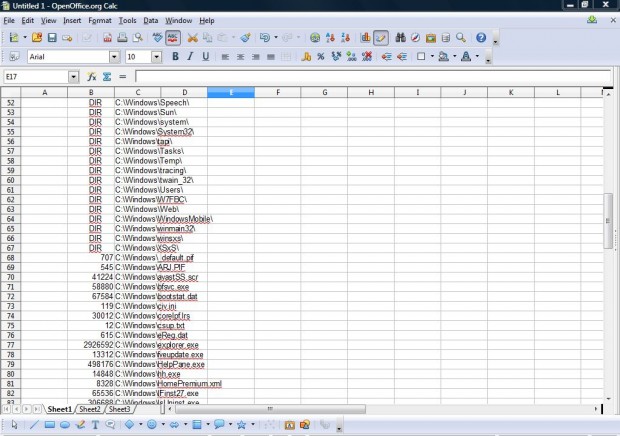620x436 pixels.
Task: Export directly as PDF icon
Action: pyautogui.click(x=107, y=38)
